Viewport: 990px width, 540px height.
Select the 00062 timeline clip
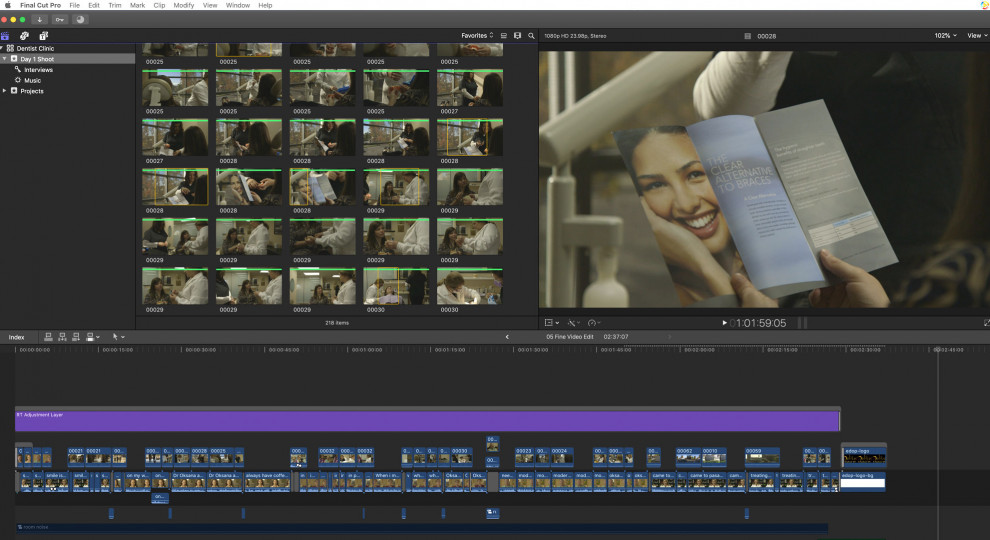pos(688,457)
